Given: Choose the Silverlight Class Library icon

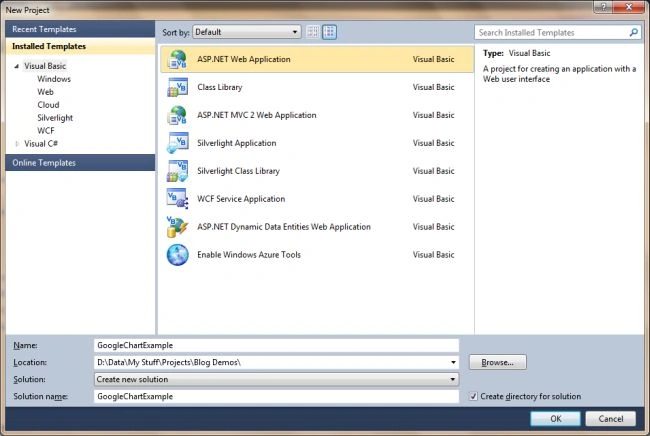Looking at the screenshot, I should (x=177, y=171).
